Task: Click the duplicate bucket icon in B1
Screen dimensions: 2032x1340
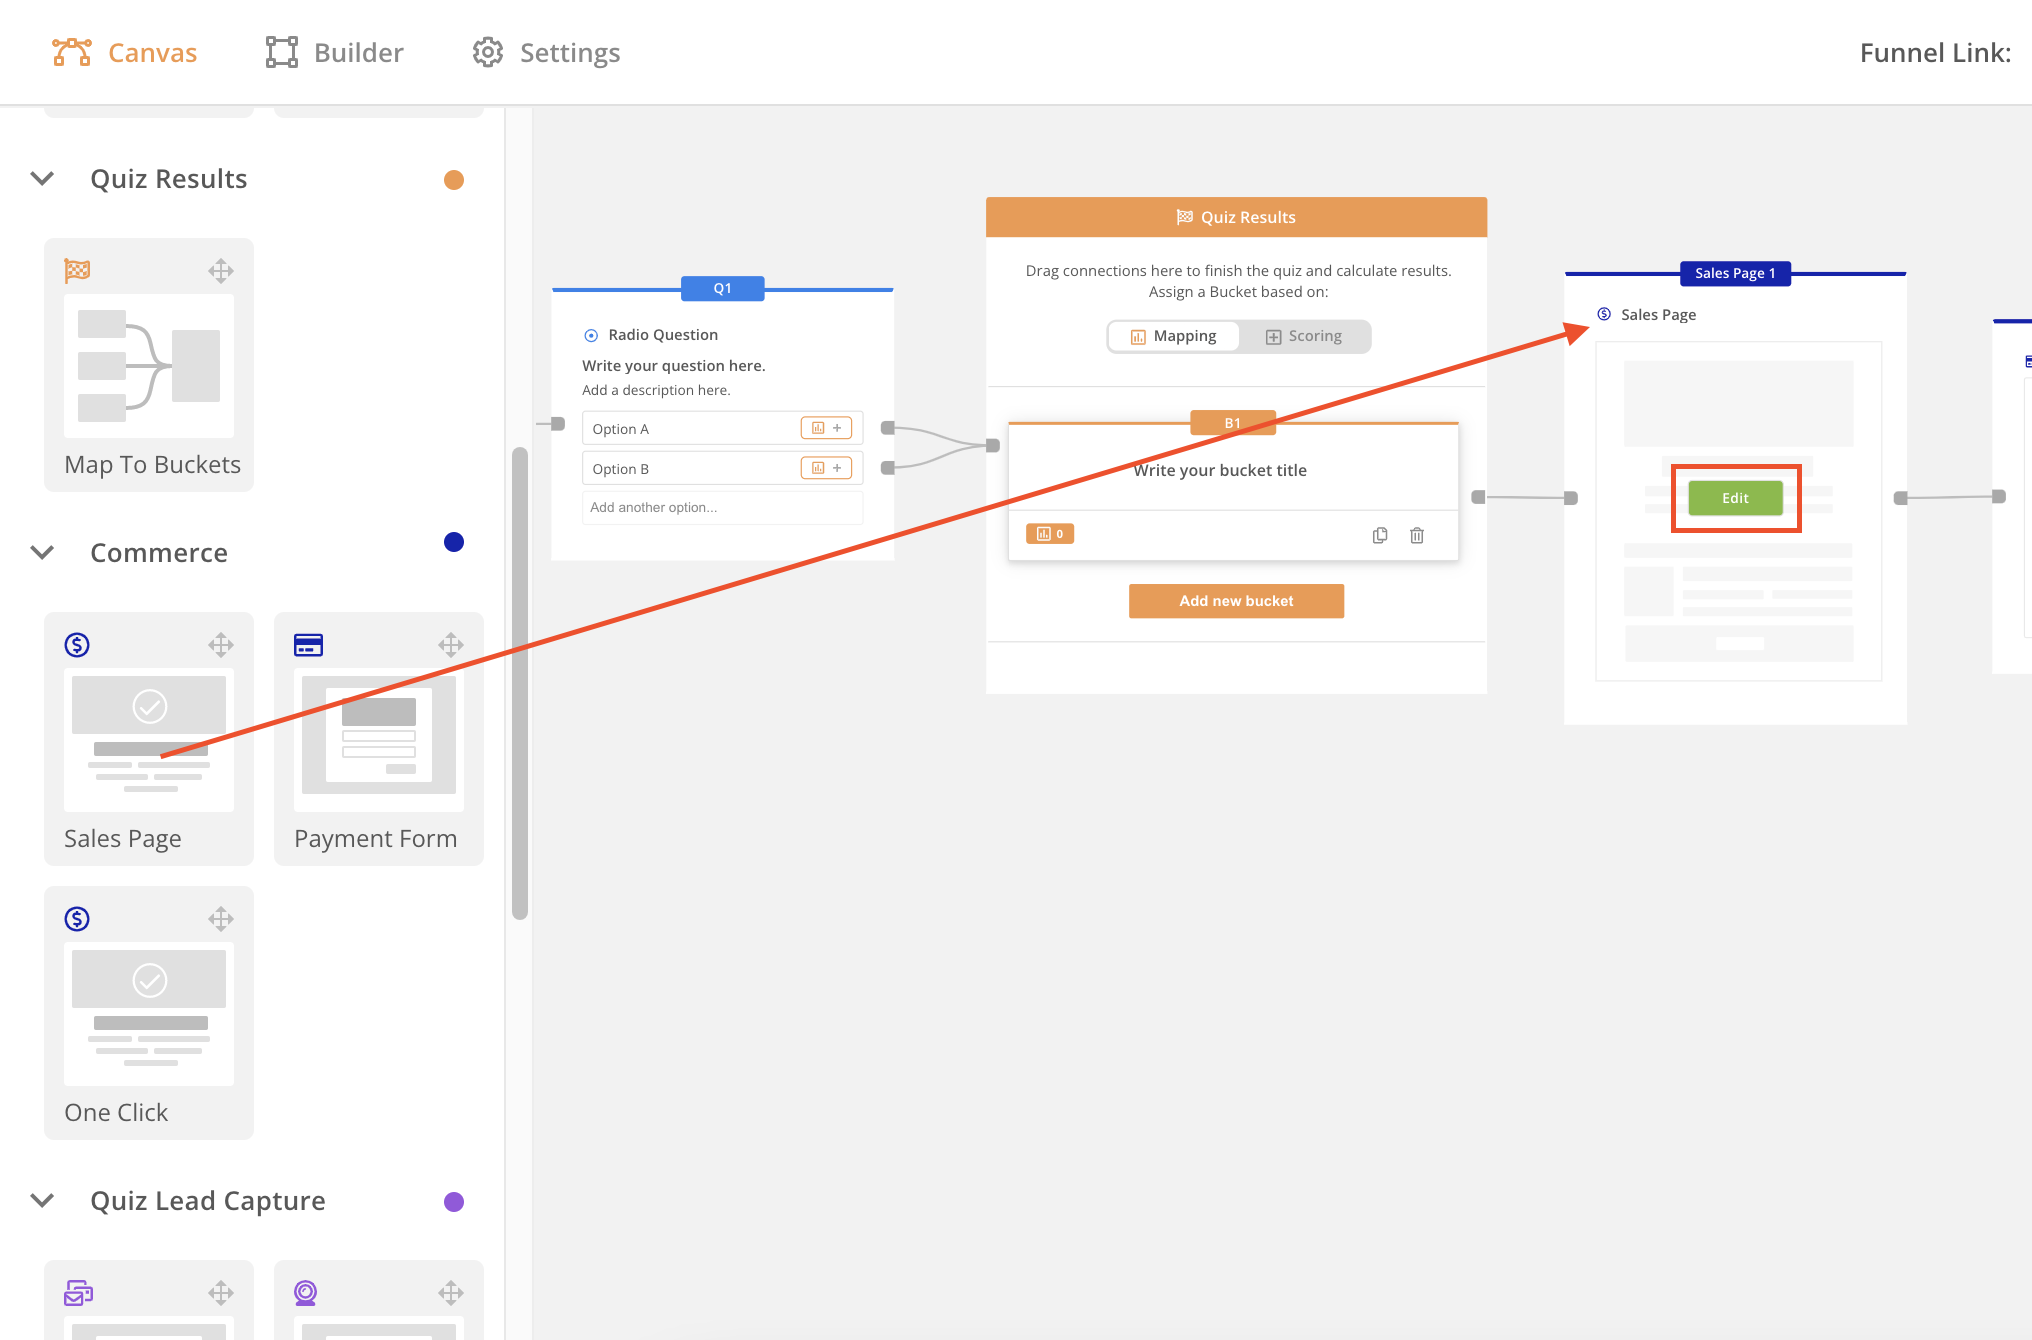Action: click(1379, 535)
